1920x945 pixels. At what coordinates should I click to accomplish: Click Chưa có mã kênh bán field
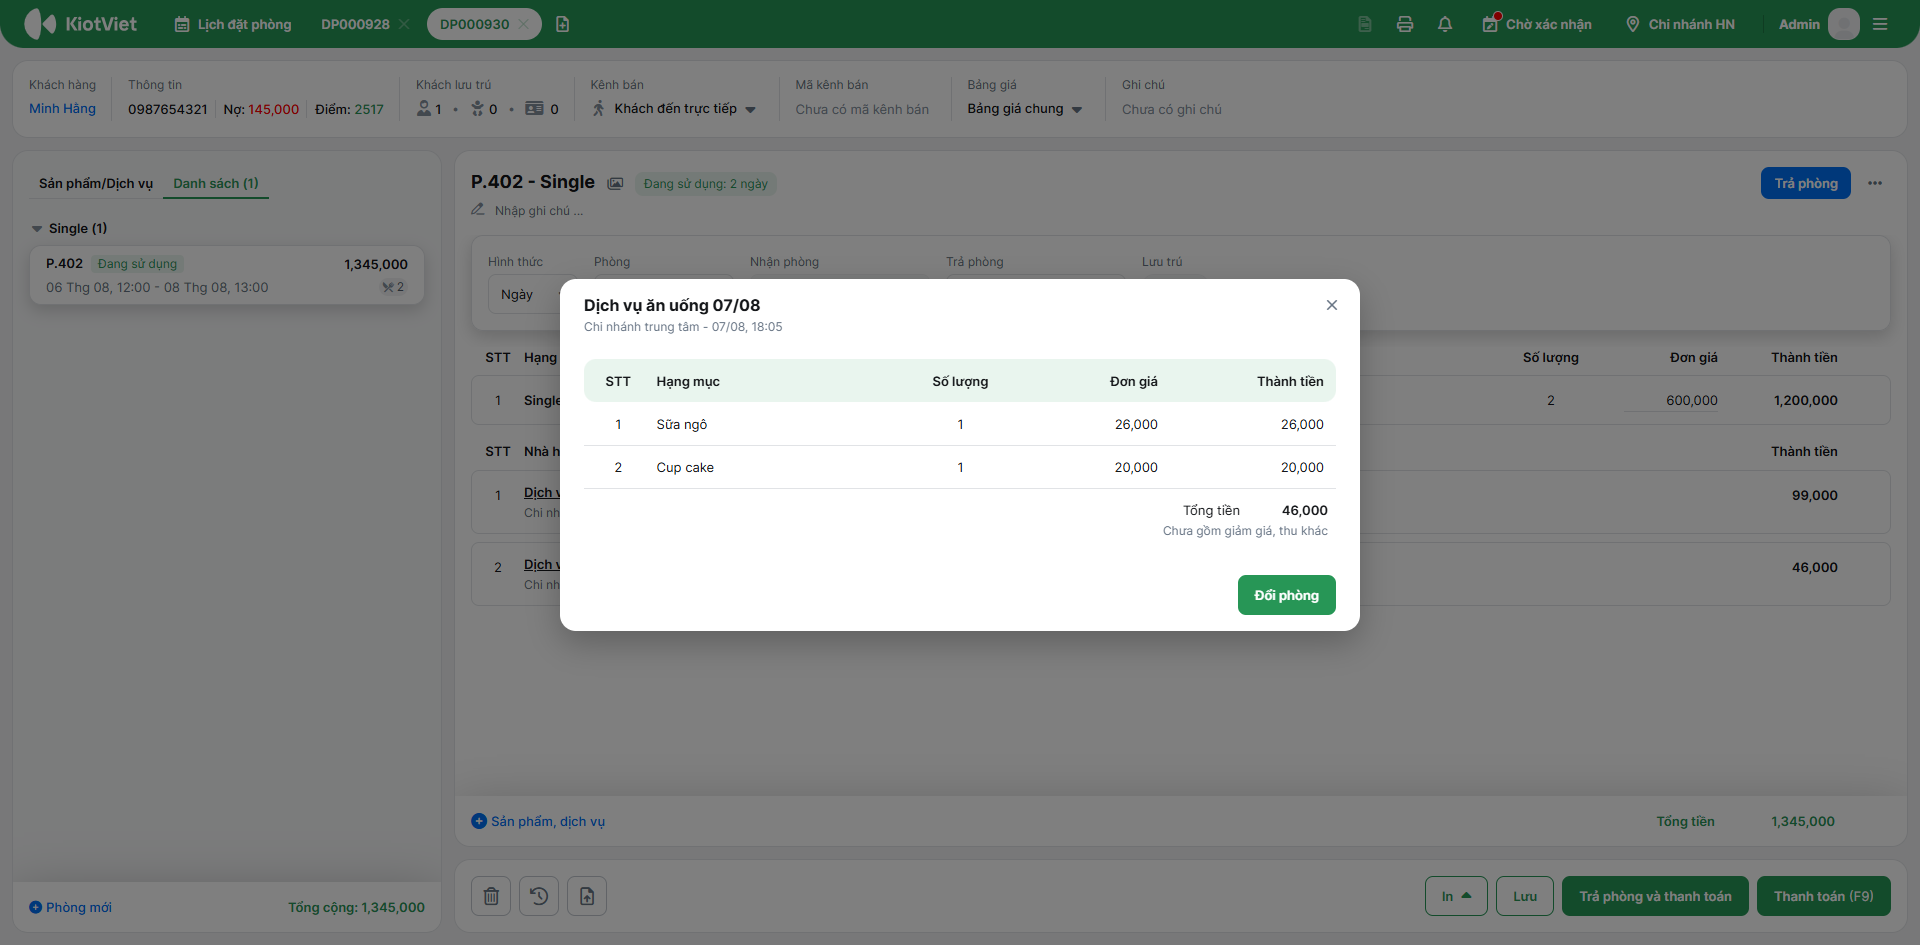click(862, 110)
